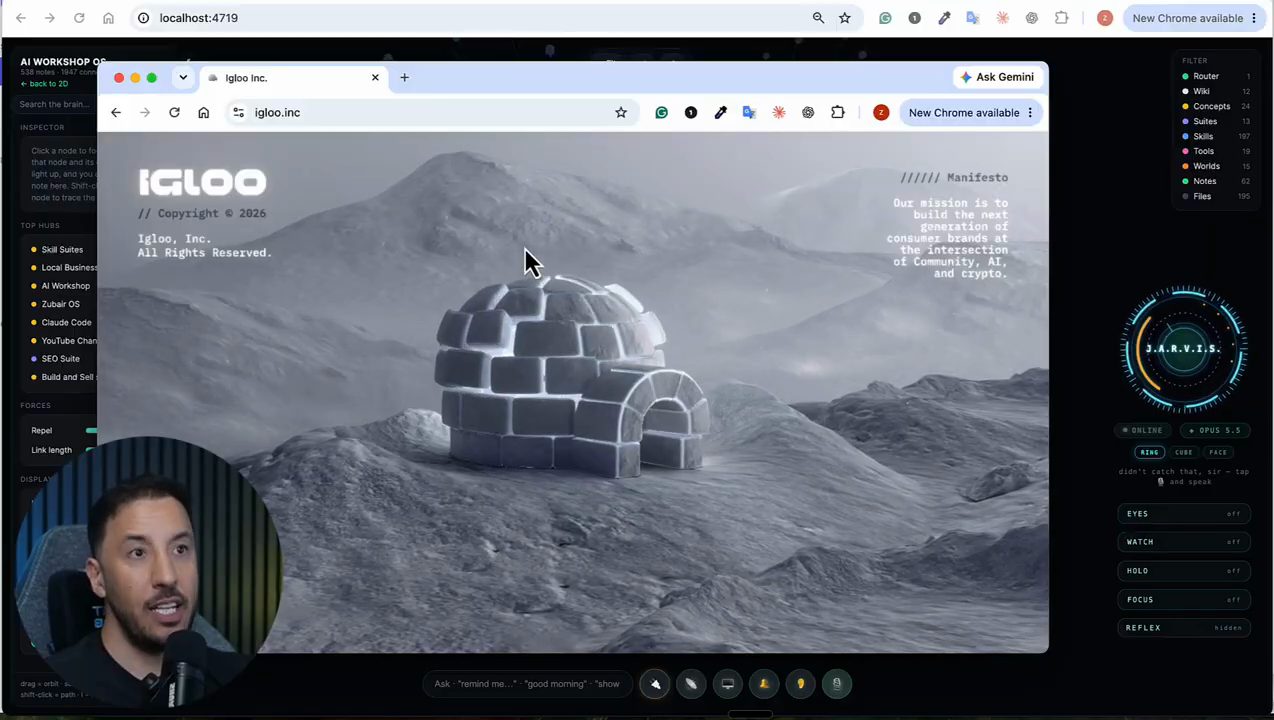Click the IGLOO logo on the page
Screen dimensions: 1274x720
[202, 182]
